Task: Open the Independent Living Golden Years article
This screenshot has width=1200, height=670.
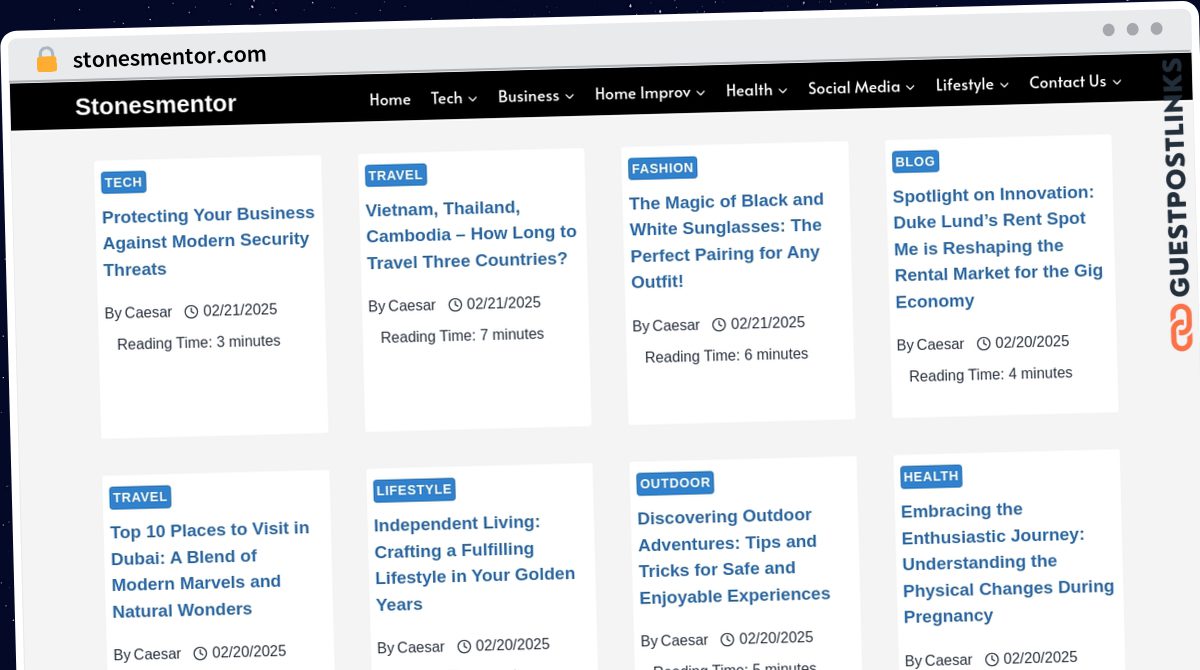Action: pyautogui.click(x=475, y=563)
